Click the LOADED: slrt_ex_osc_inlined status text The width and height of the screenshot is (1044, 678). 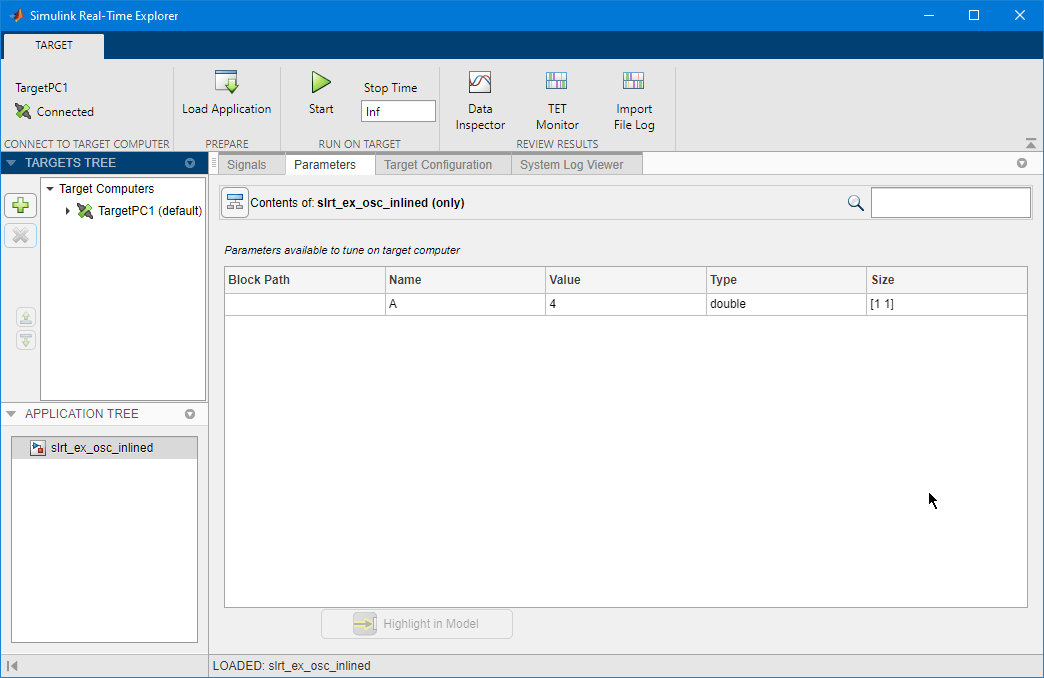292,665
